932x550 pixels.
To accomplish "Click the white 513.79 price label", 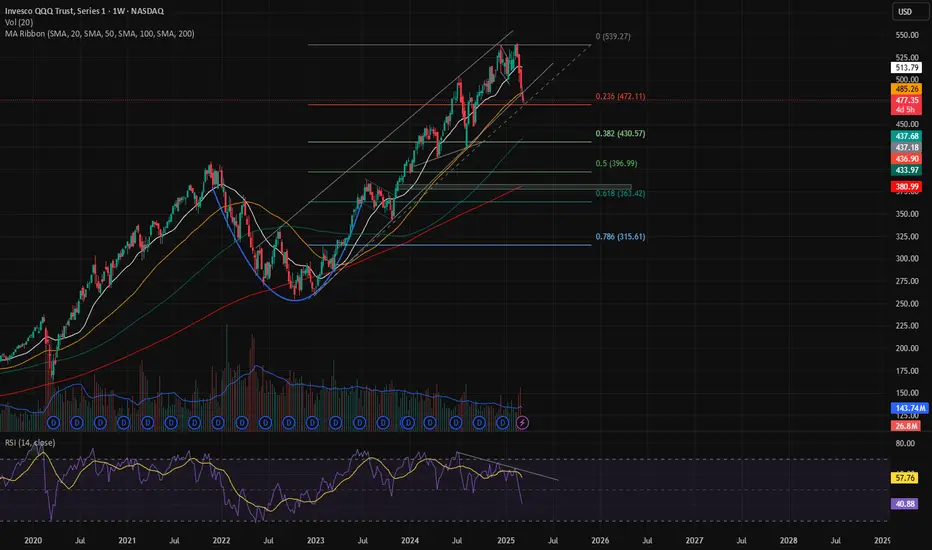I will (x=906, y=68).
